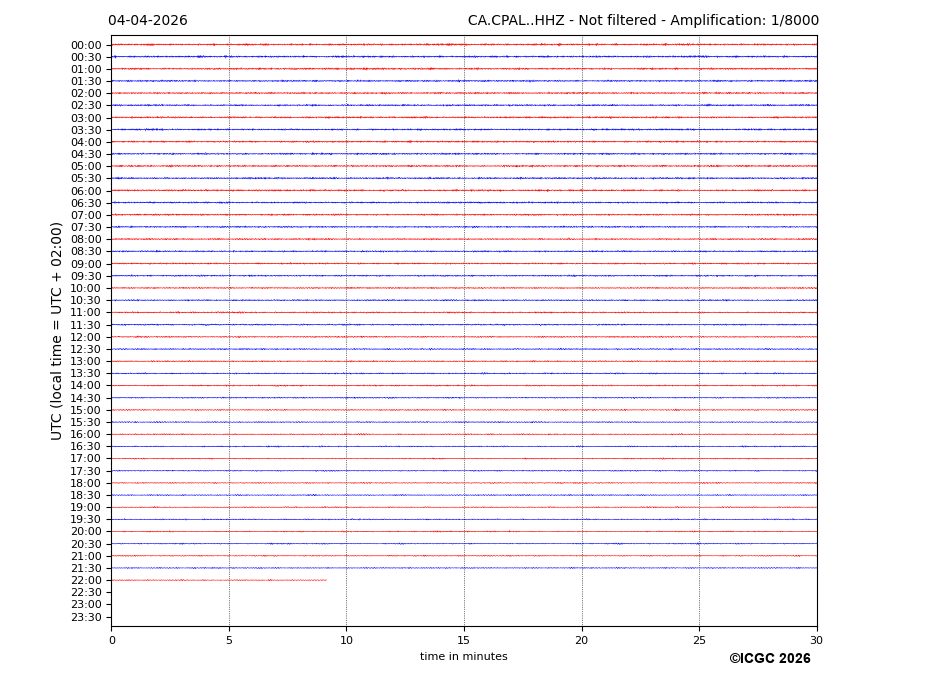Select the 09:30 trace time label

(86, 276)
